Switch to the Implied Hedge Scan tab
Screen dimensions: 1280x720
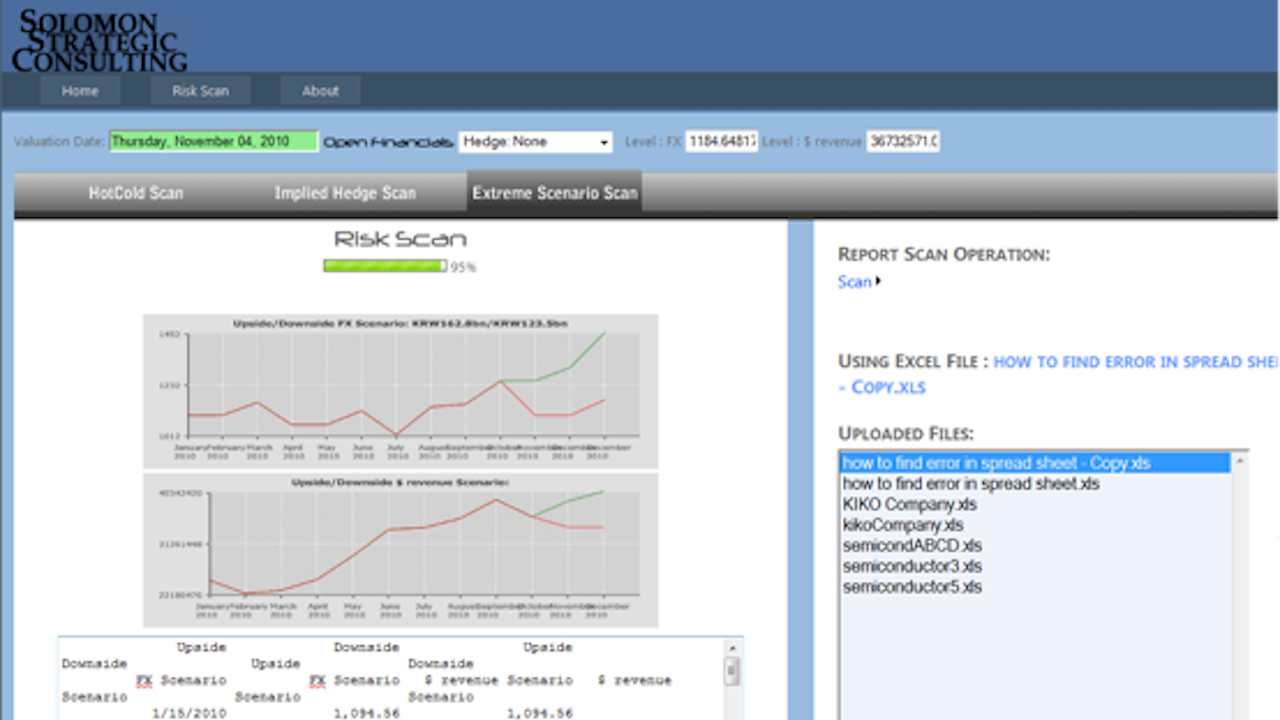pyautogui.click(x=345, y=193)
